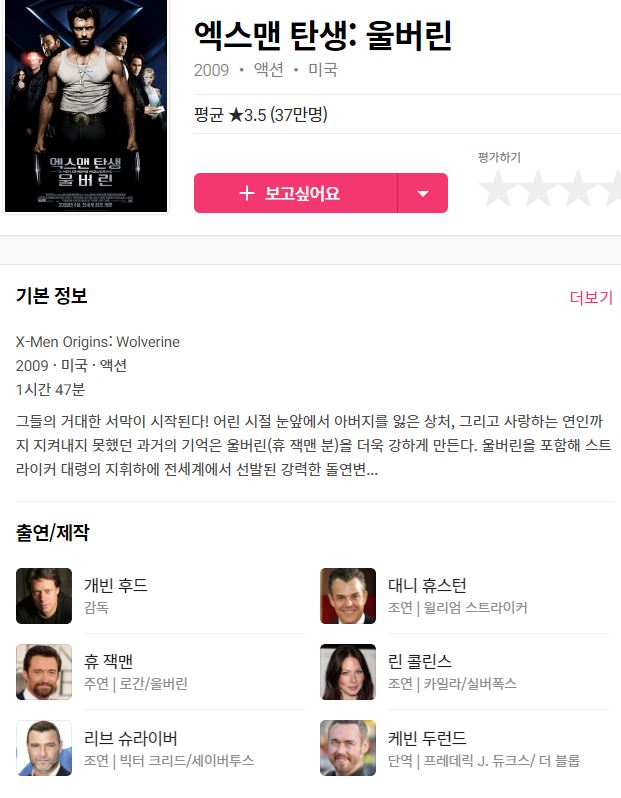Select the second rating star

537,188
